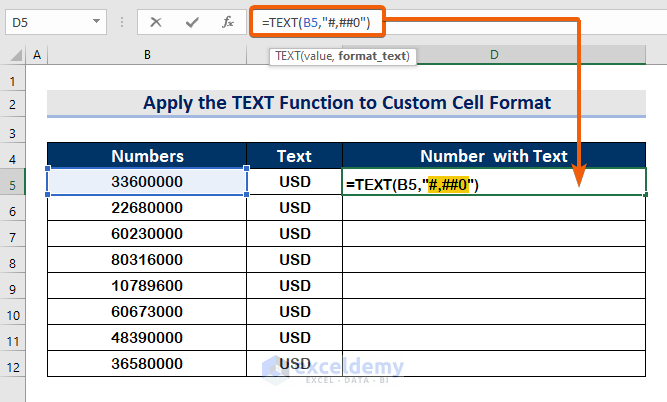667x402 pixels.
Task: Click the Enter checkmark icon
Action: (191, 21)
